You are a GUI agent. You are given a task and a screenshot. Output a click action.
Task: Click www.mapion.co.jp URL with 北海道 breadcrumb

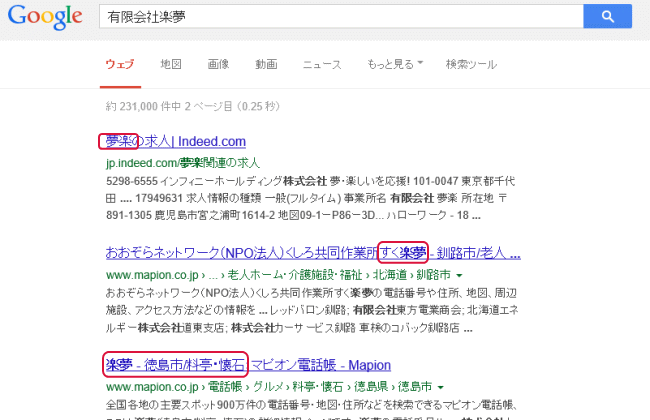point(278,275)
